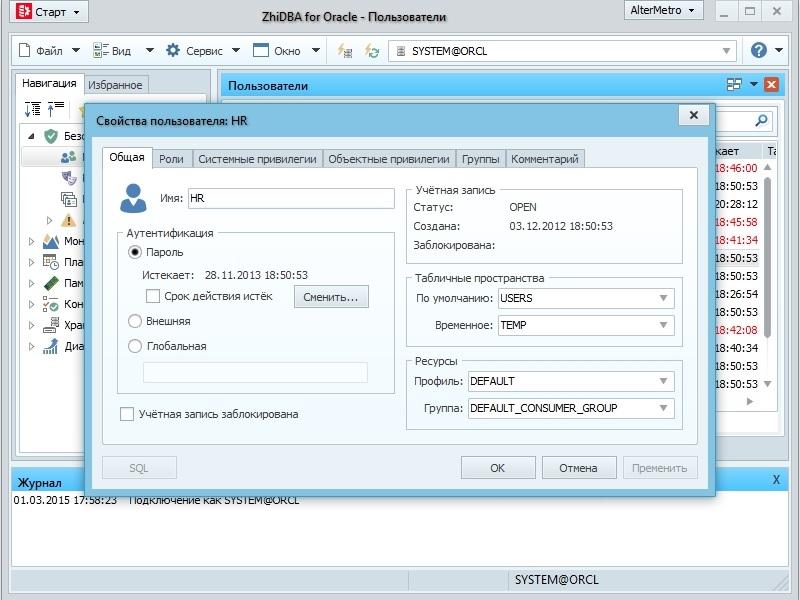Open the AlterMetro theme dropdown
800x600 pixels.
point(663,10)
